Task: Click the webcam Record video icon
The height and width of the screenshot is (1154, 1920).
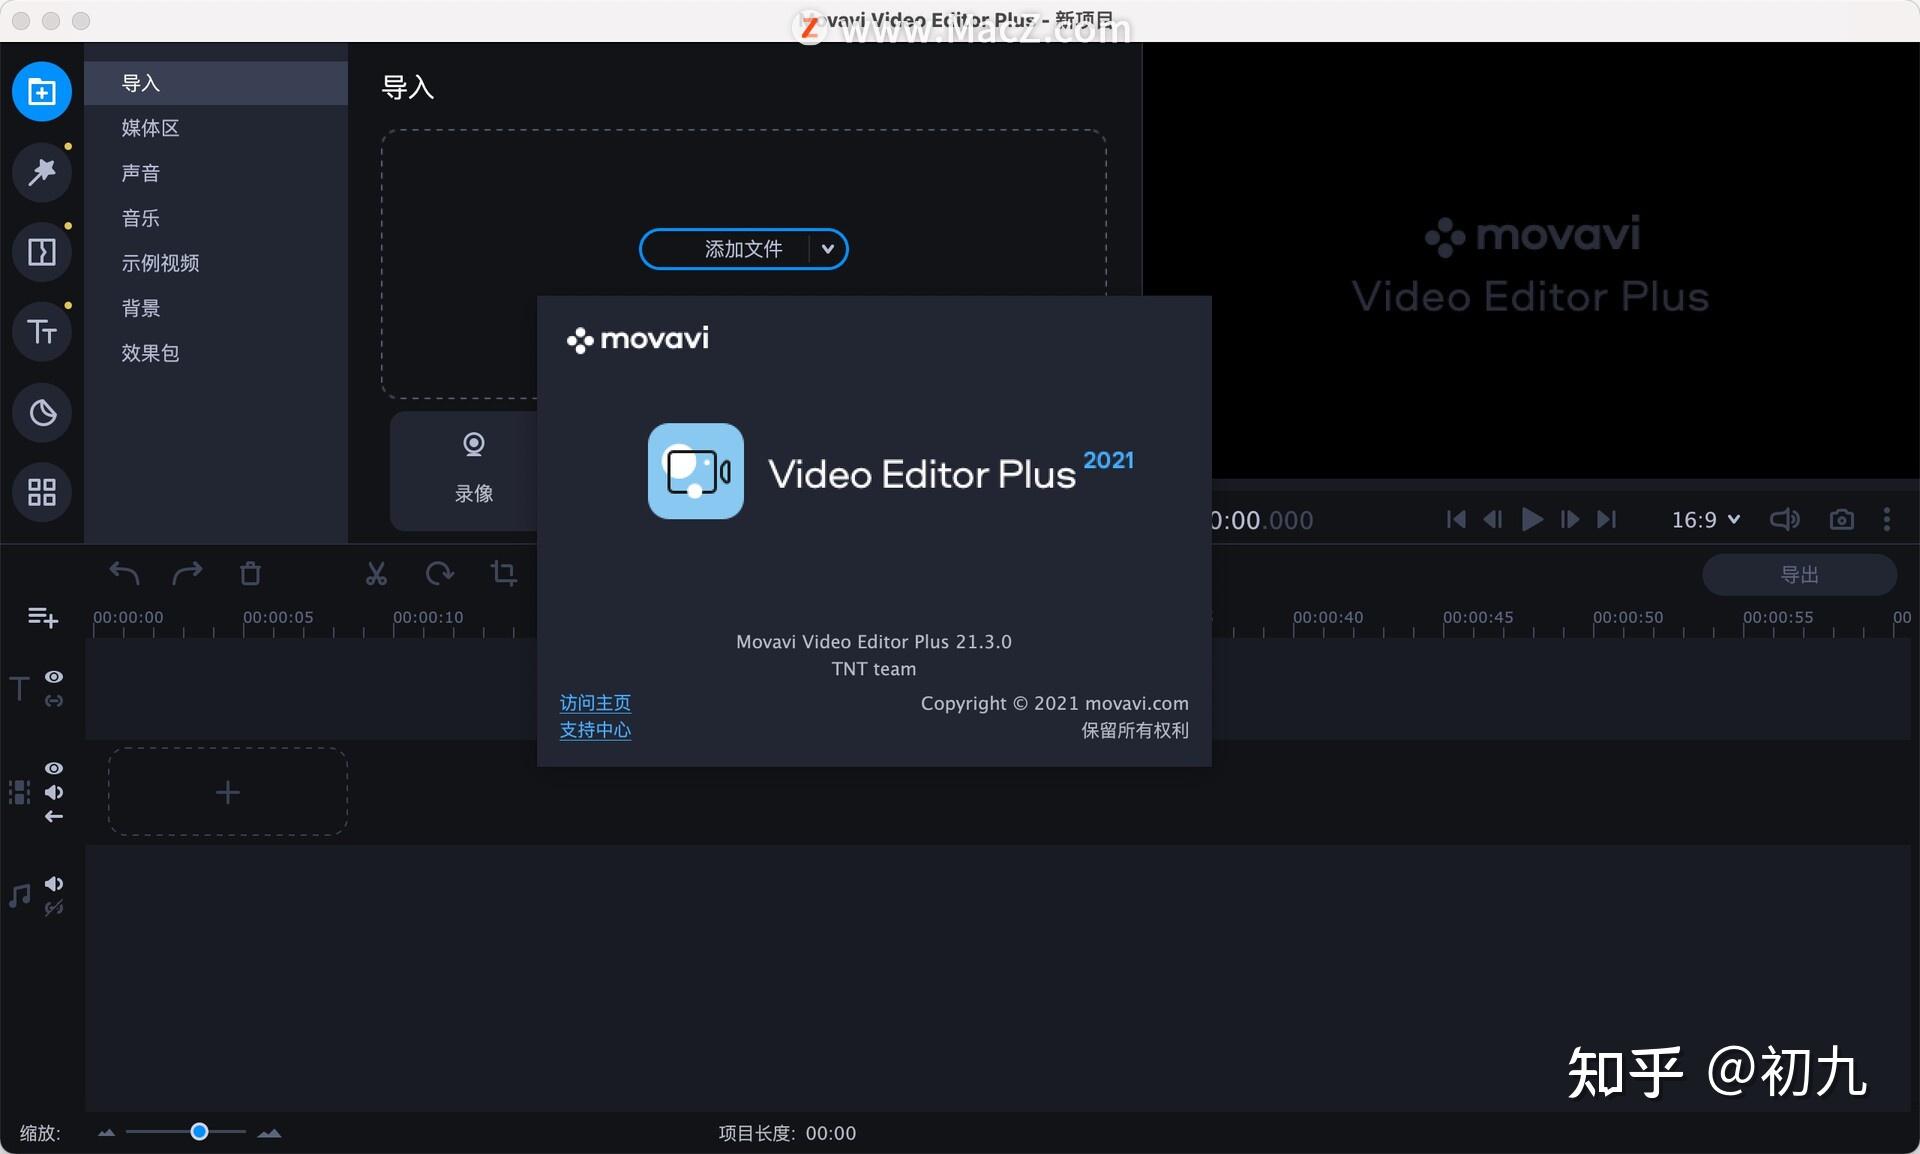Action: point(474,444)
